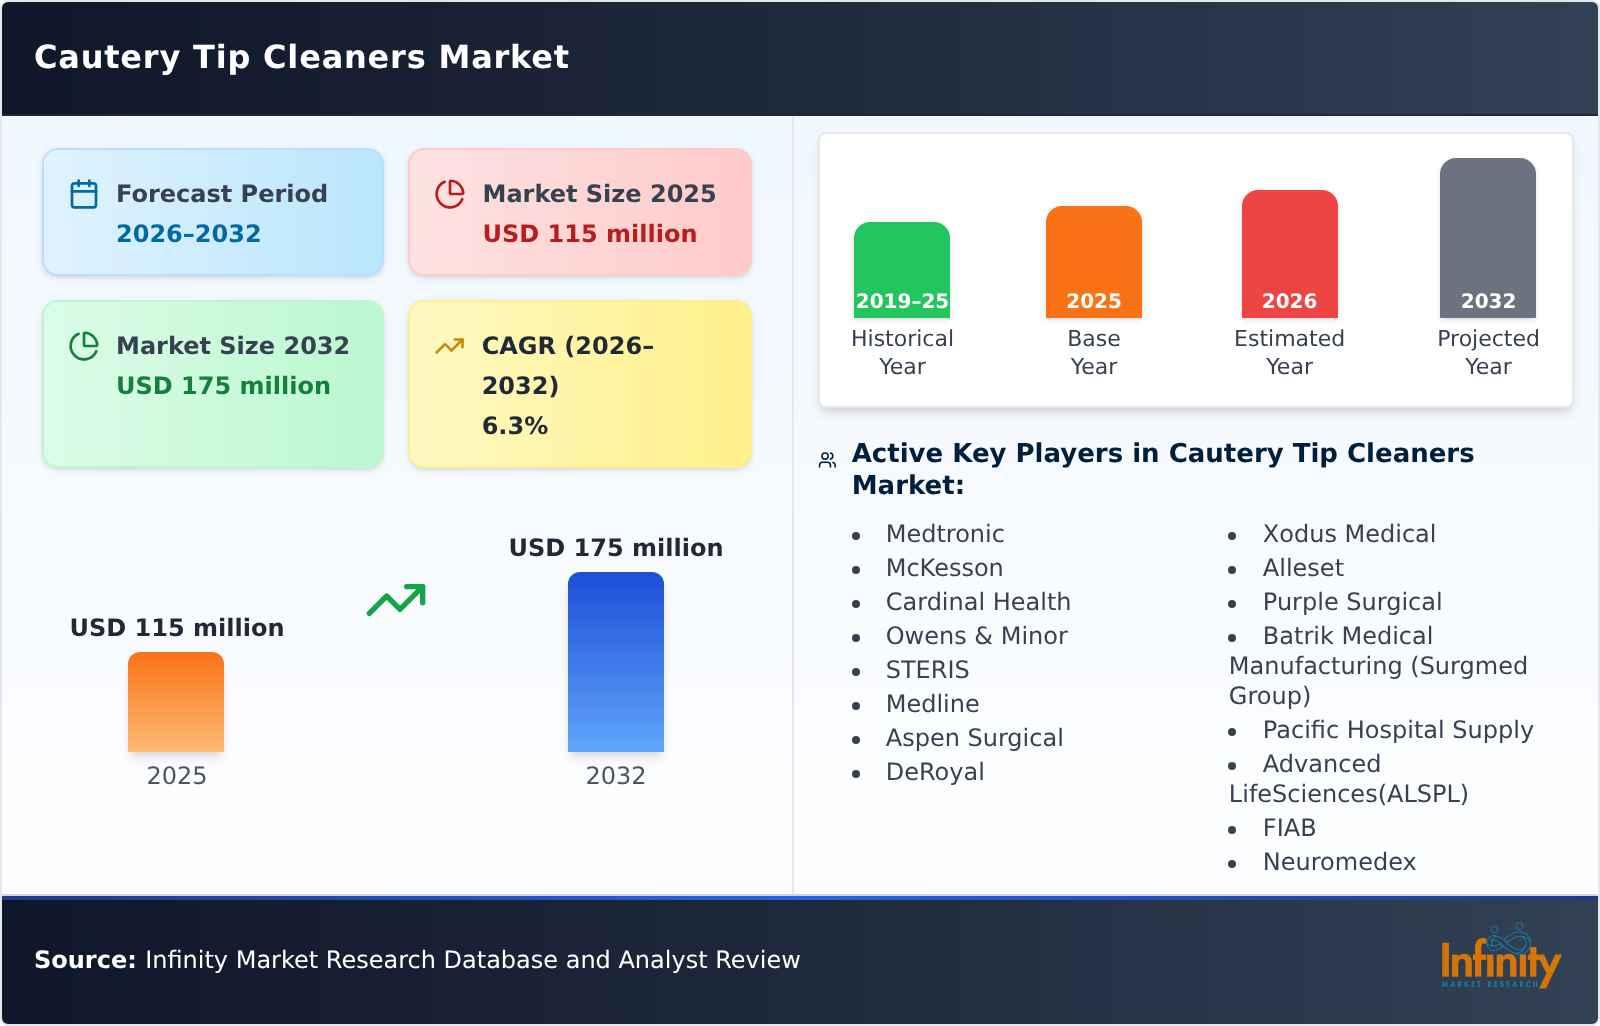This screenshot has width=1600, height=1026.
Task: Select the gray 2032 Projected Year bar
Action: pyautogui.click(x=1488, y=238)
